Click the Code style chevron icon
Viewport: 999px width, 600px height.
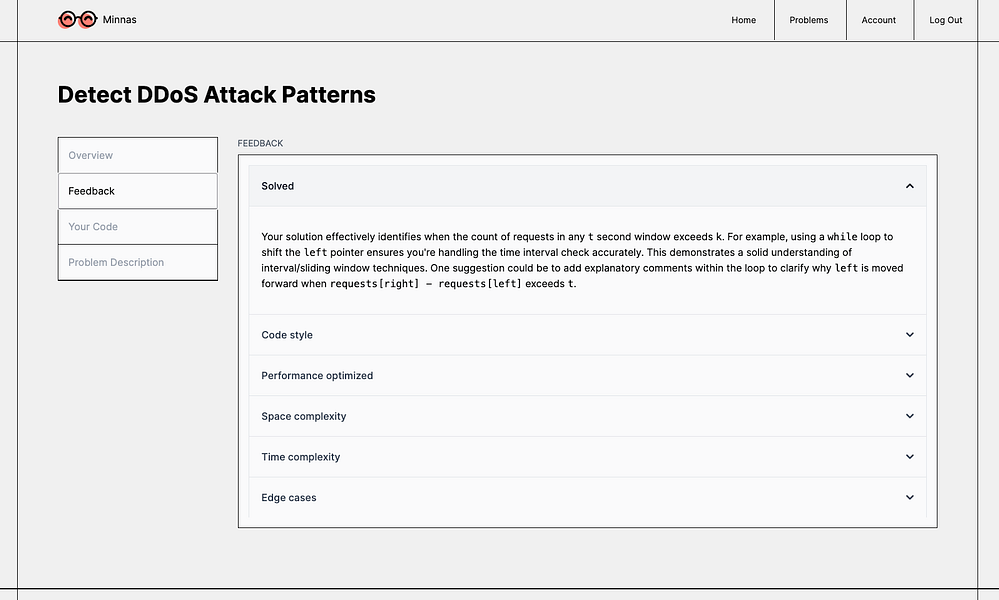909,335
